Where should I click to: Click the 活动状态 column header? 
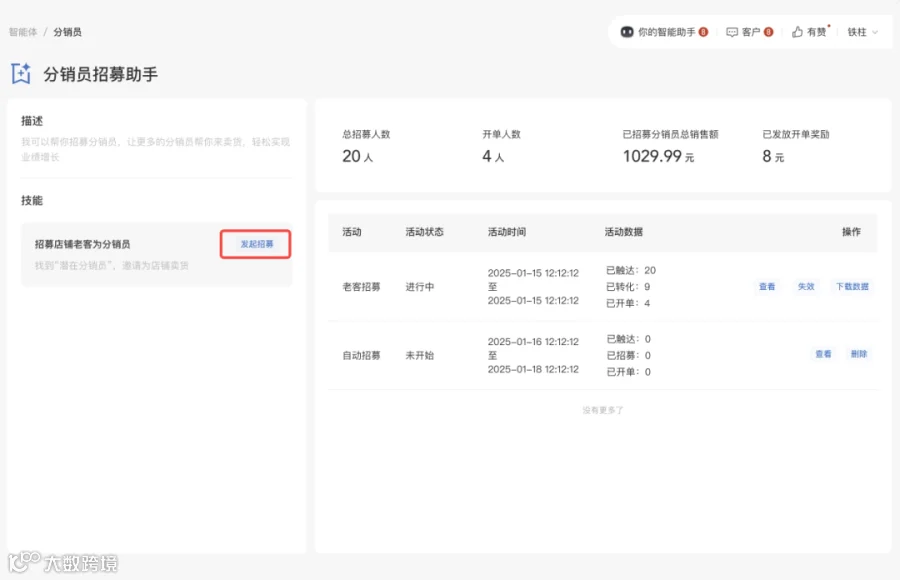[x=424, y=232]
